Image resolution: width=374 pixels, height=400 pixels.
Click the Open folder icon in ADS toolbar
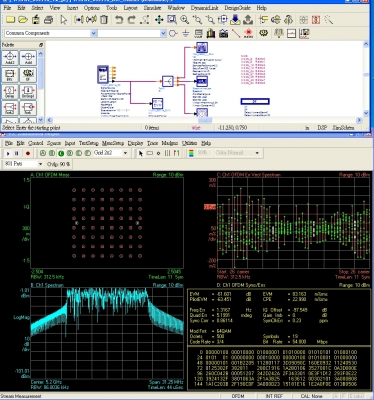click(x=23, y=20)
